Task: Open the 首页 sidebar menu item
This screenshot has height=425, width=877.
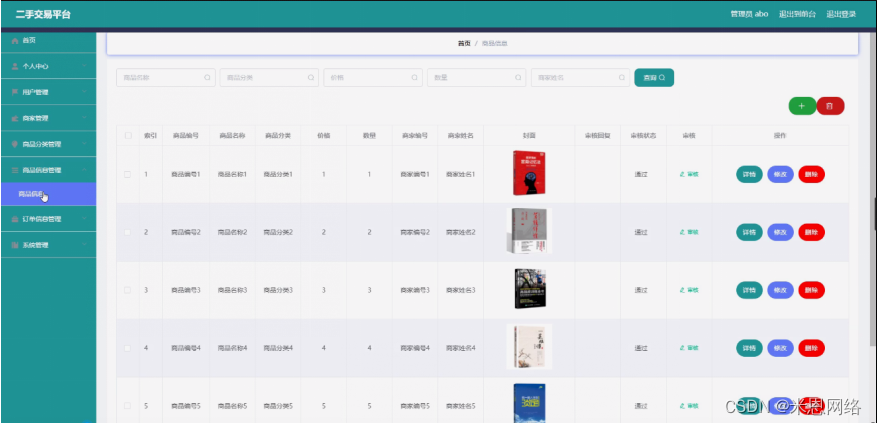Action: tap(48, 41)
